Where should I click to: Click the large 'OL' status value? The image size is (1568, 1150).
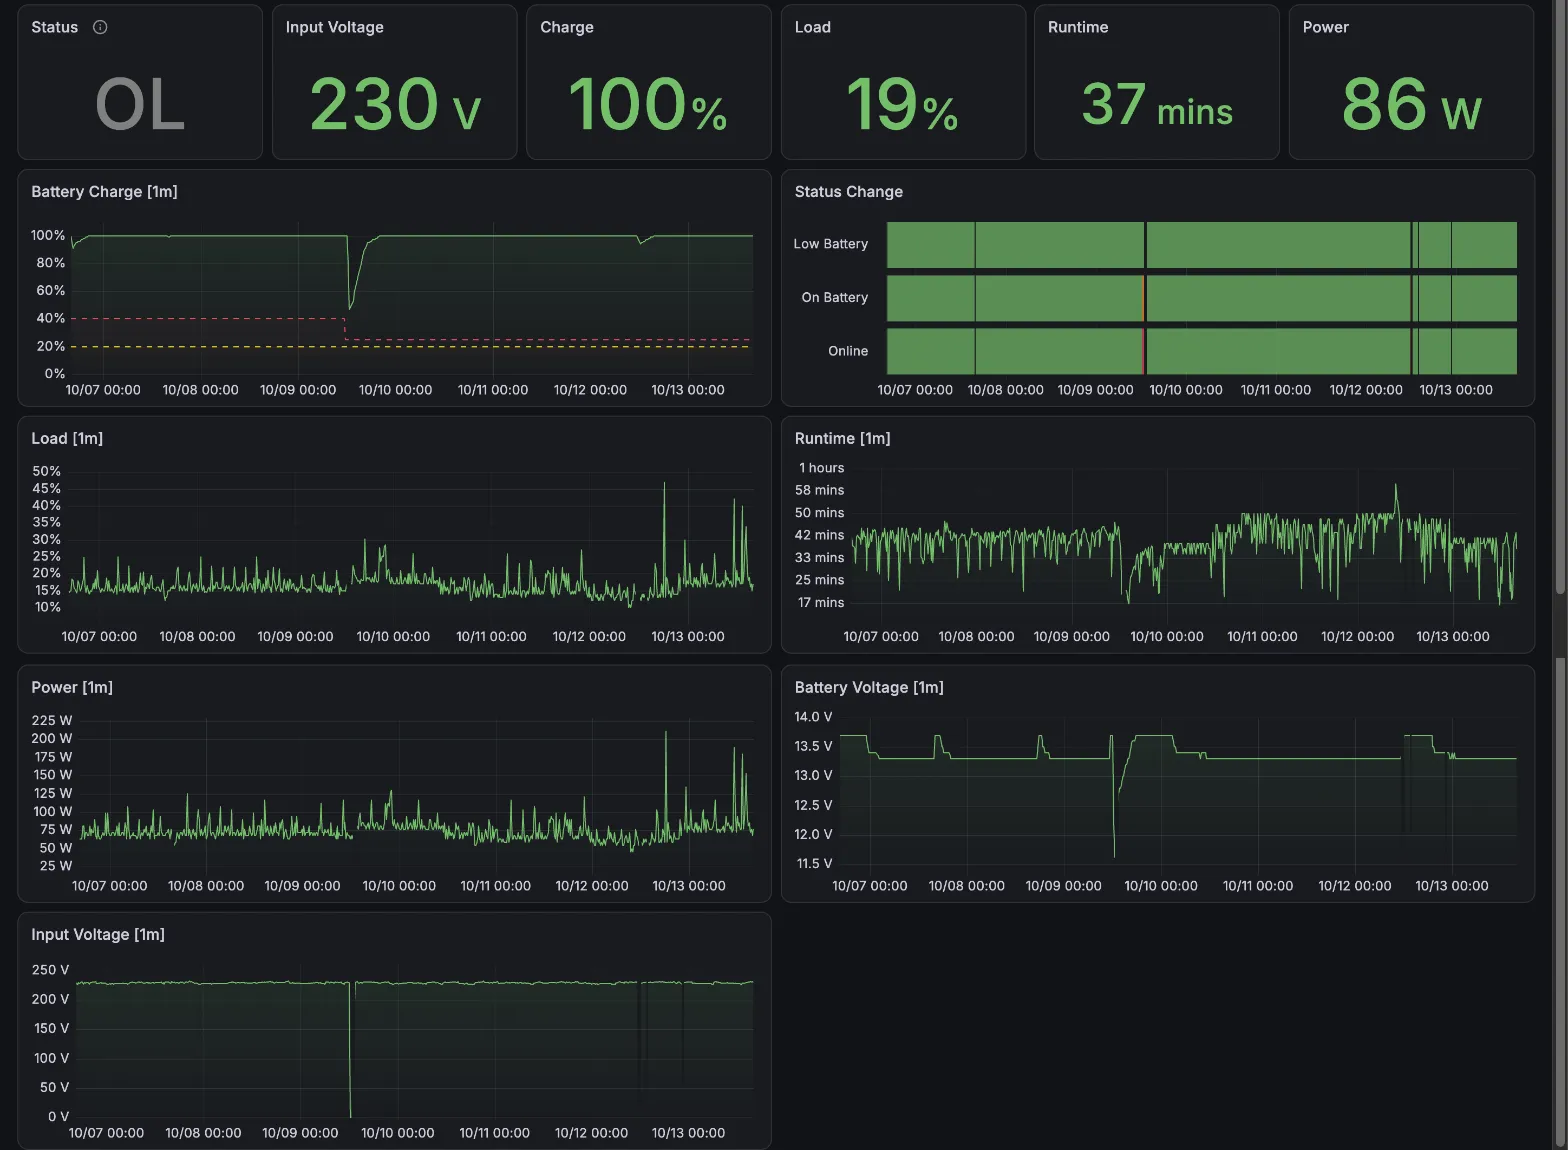pyautogui.click(x=140, y=104)
